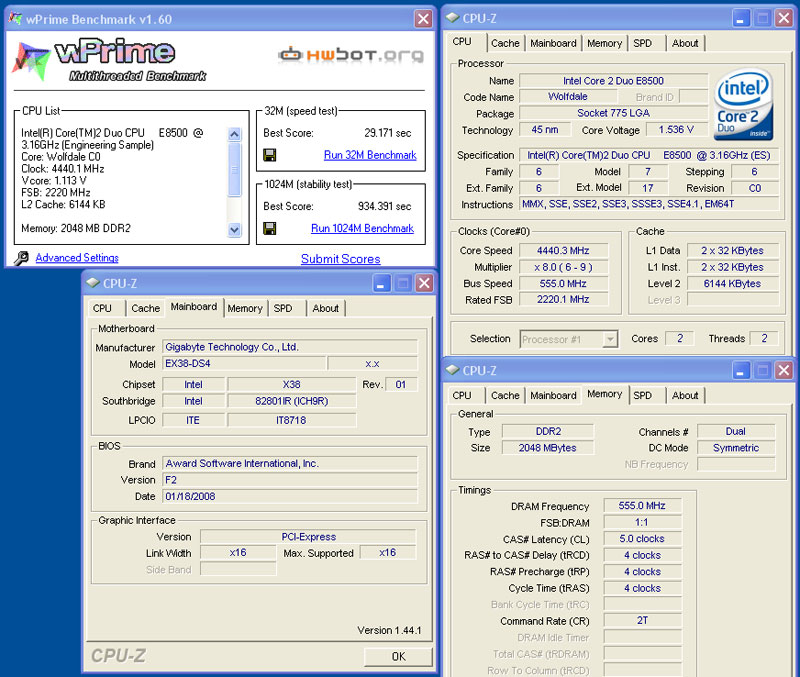
Task: Click the hwbot.org logo in wPrime
Action: pyautogui.click(x=350, y=55)
